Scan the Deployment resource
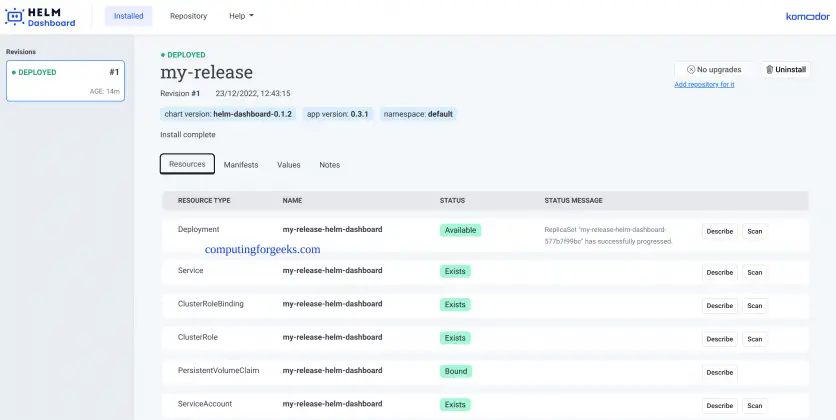 tap(755, 231)
